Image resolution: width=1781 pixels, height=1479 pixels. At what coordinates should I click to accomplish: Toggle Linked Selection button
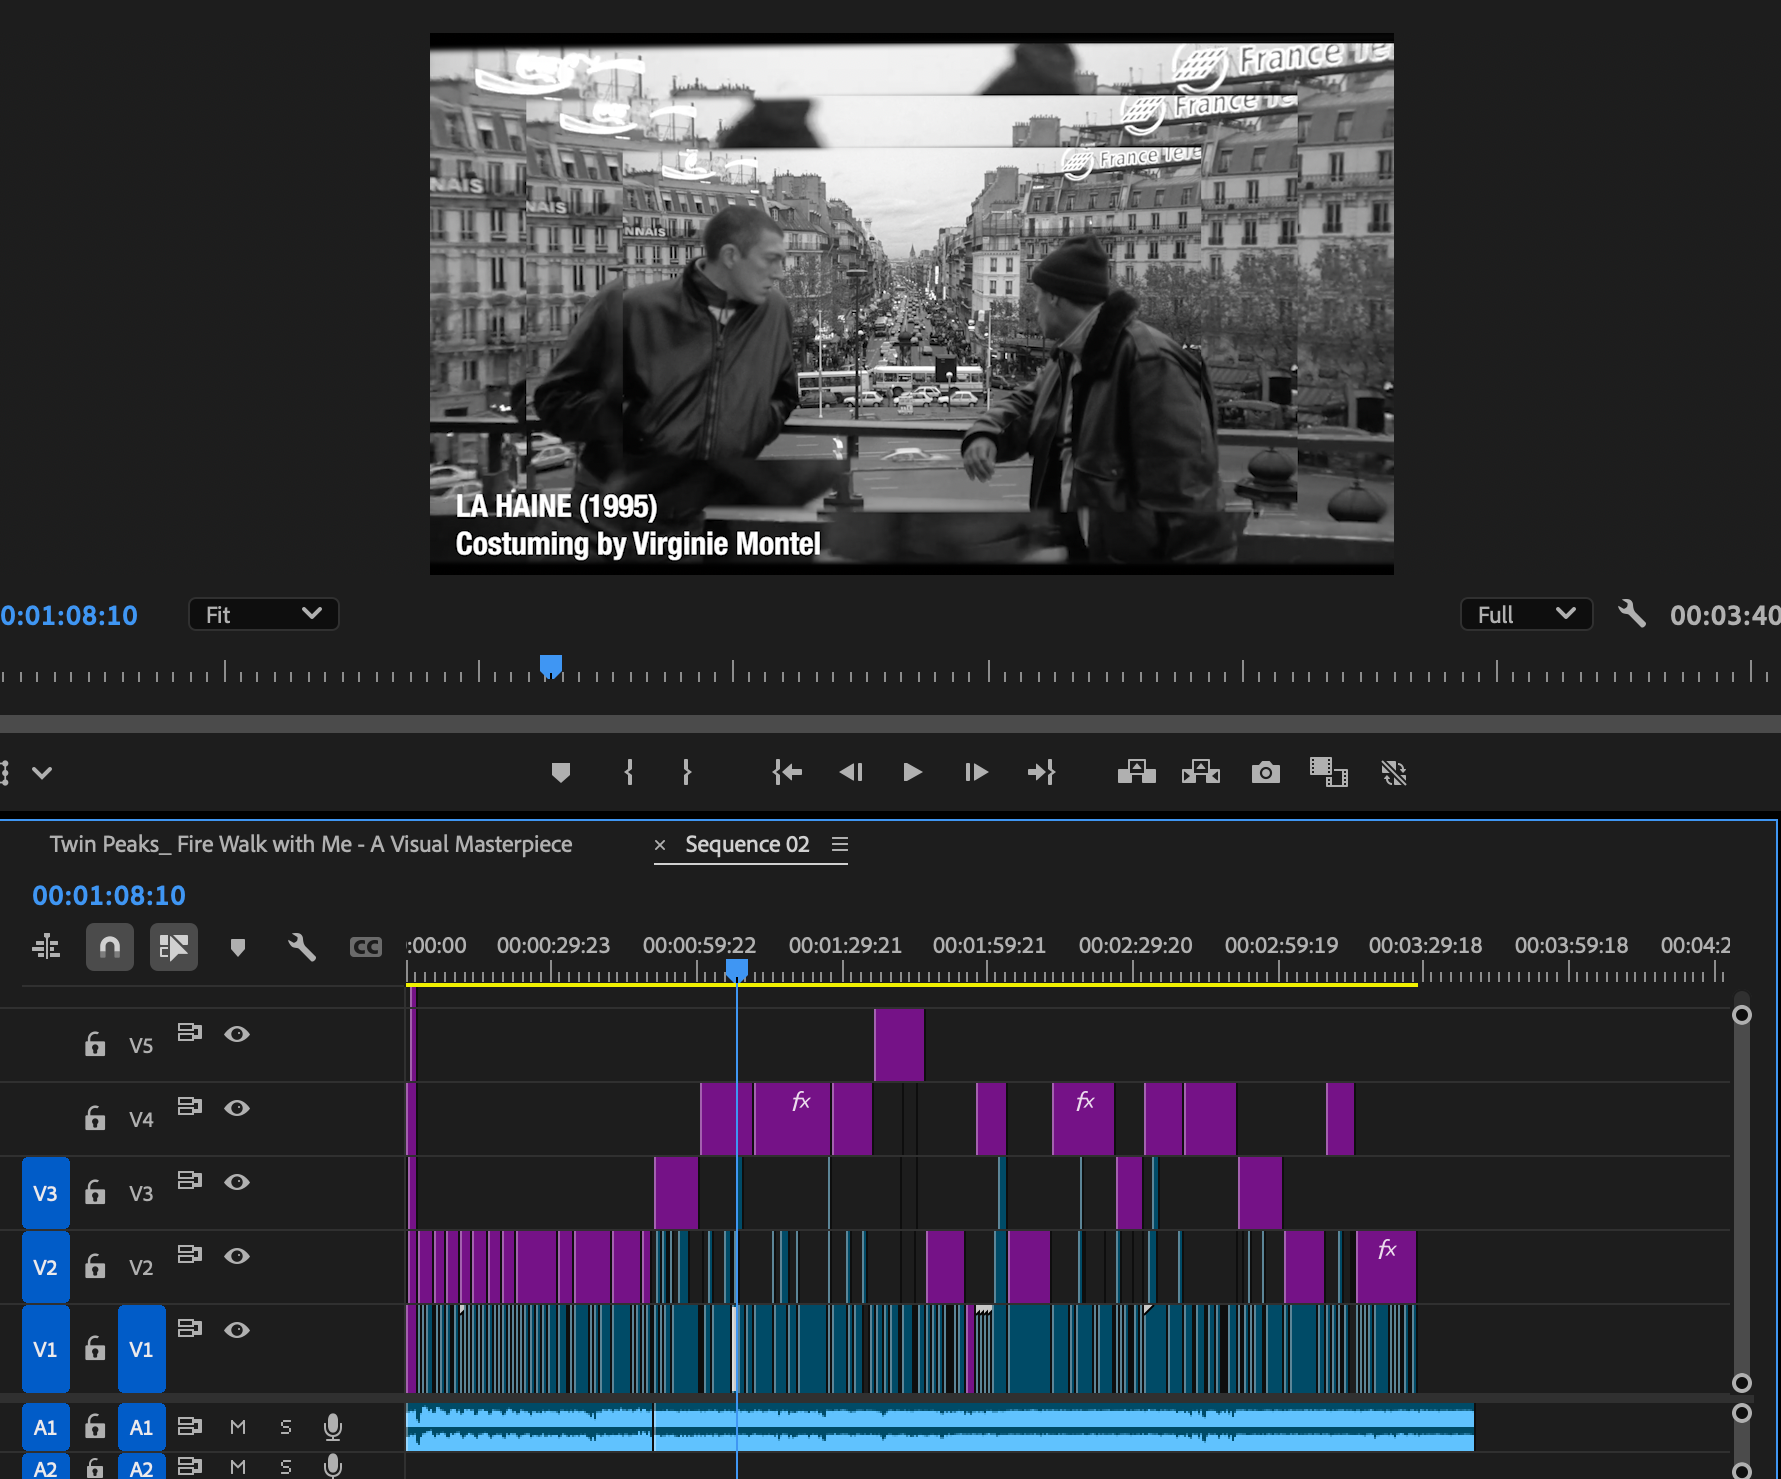(174, 947)
